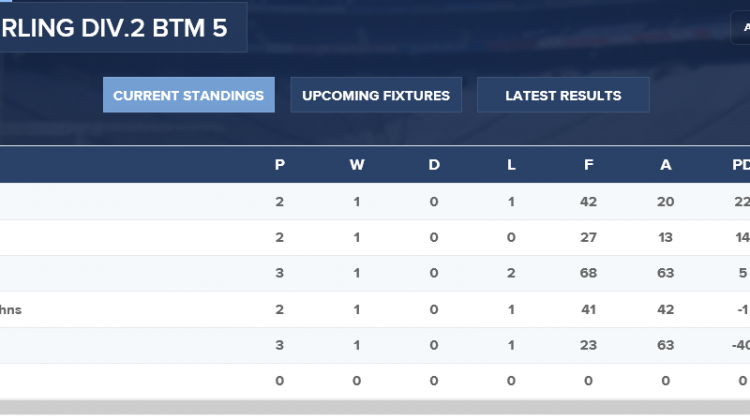Open the team name ending in "hns"
Viewport: 750px width, 420px height.
click(11, 310)
